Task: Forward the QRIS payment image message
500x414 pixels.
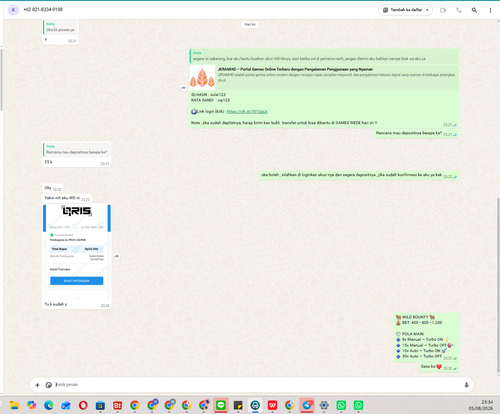Action: coord(117,256)
